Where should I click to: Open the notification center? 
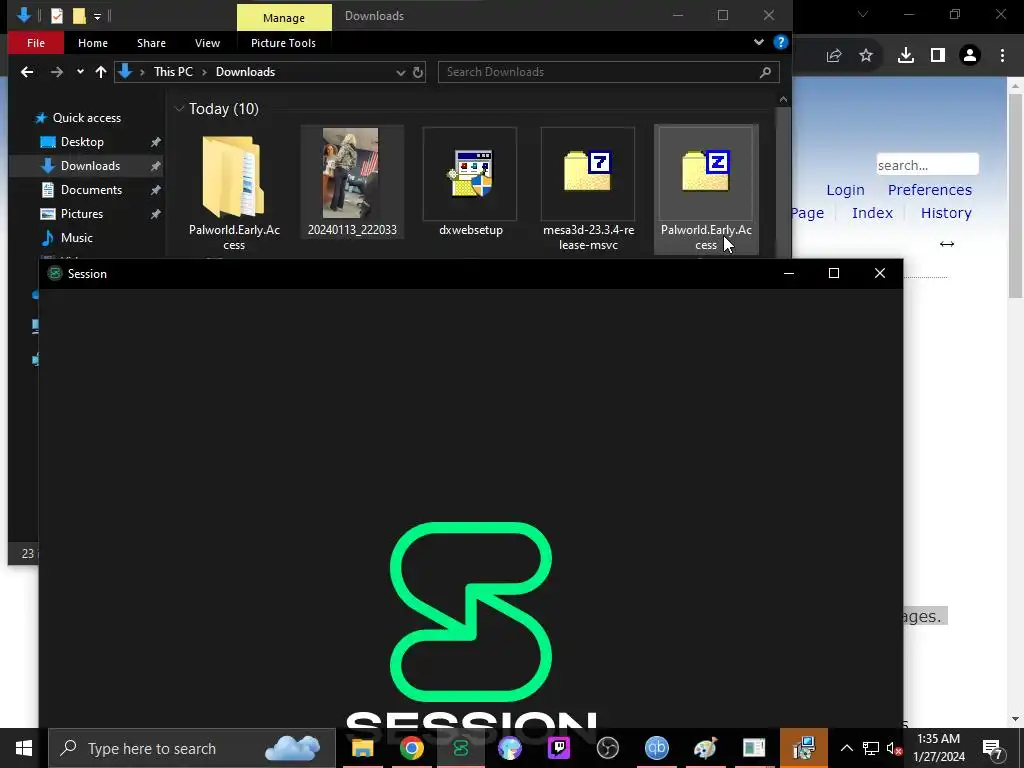point(993,748)
